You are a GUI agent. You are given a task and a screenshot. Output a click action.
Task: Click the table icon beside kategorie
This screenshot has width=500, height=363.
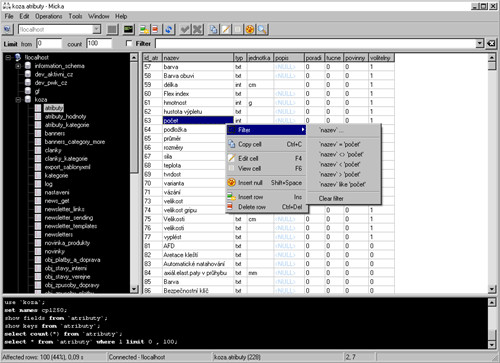[x=38, y=175]
